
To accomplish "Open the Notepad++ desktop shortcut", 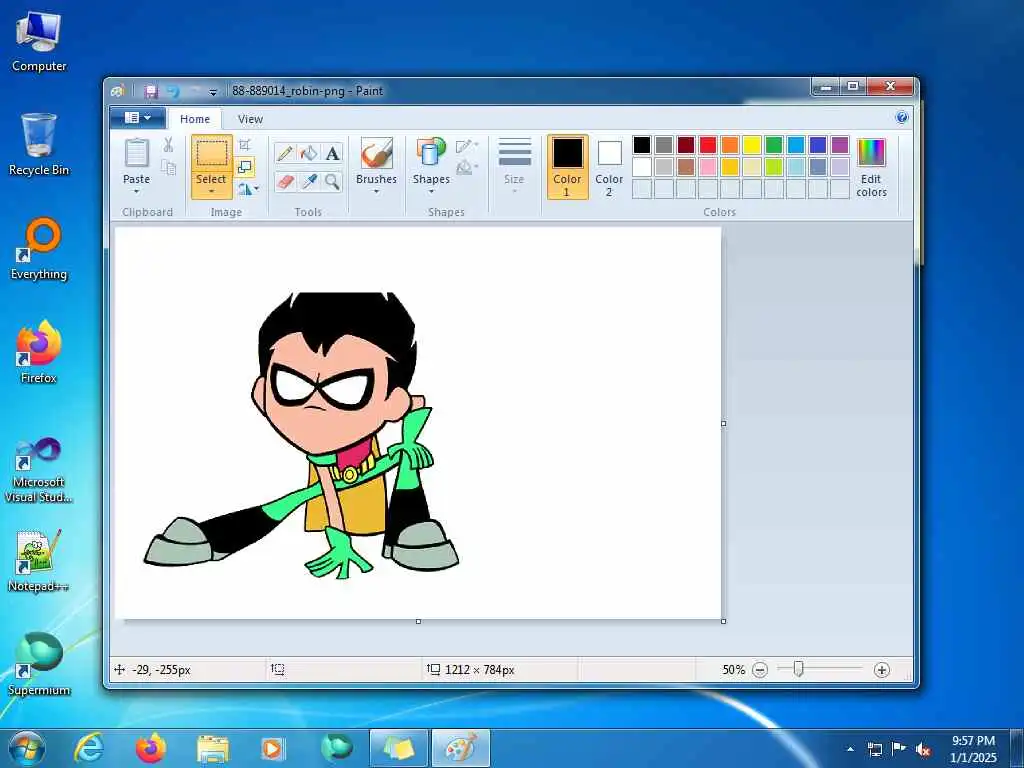I will [x=39, y=560].
